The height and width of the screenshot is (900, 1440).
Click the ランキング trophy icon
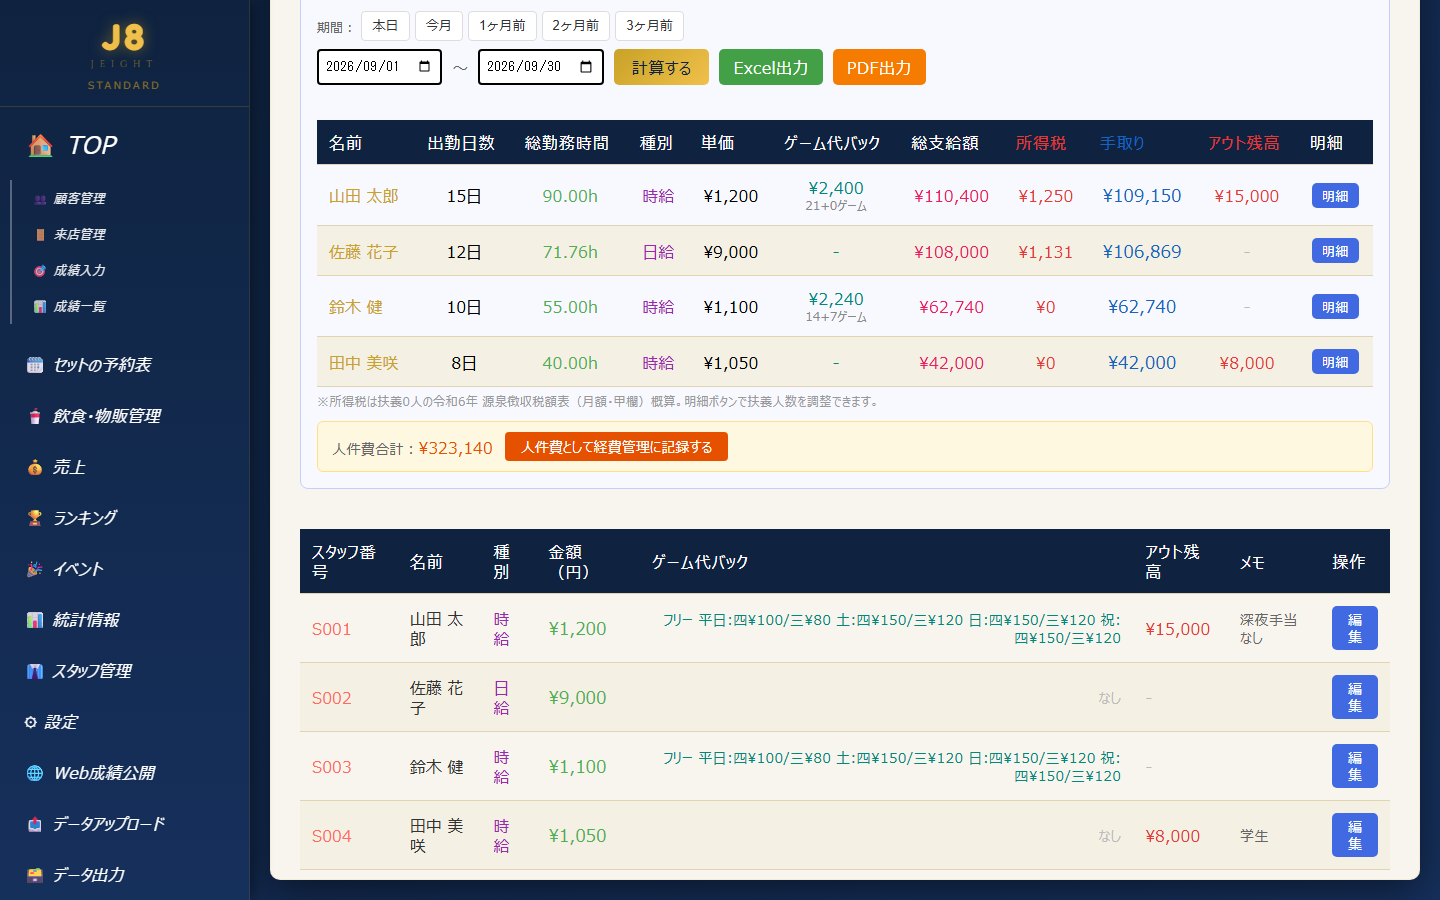35,518
